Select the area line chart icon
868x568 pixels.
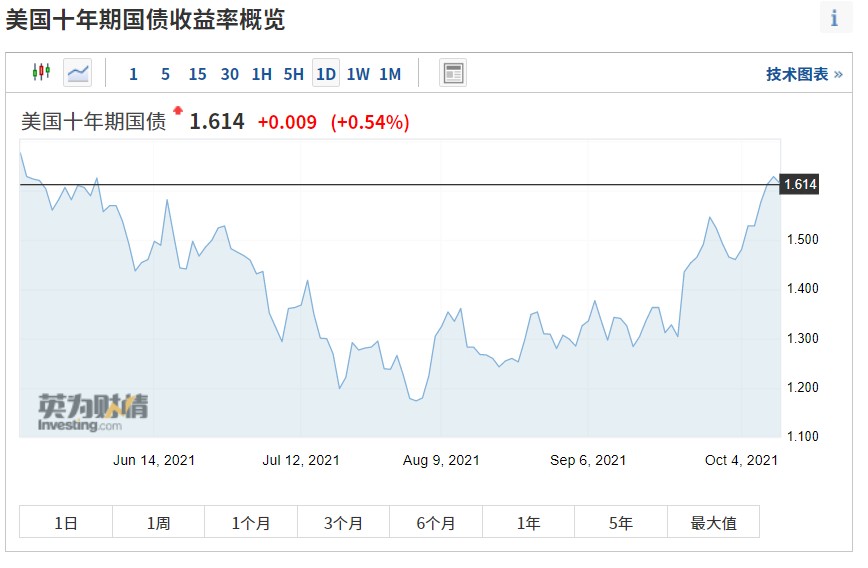[78, 73]
